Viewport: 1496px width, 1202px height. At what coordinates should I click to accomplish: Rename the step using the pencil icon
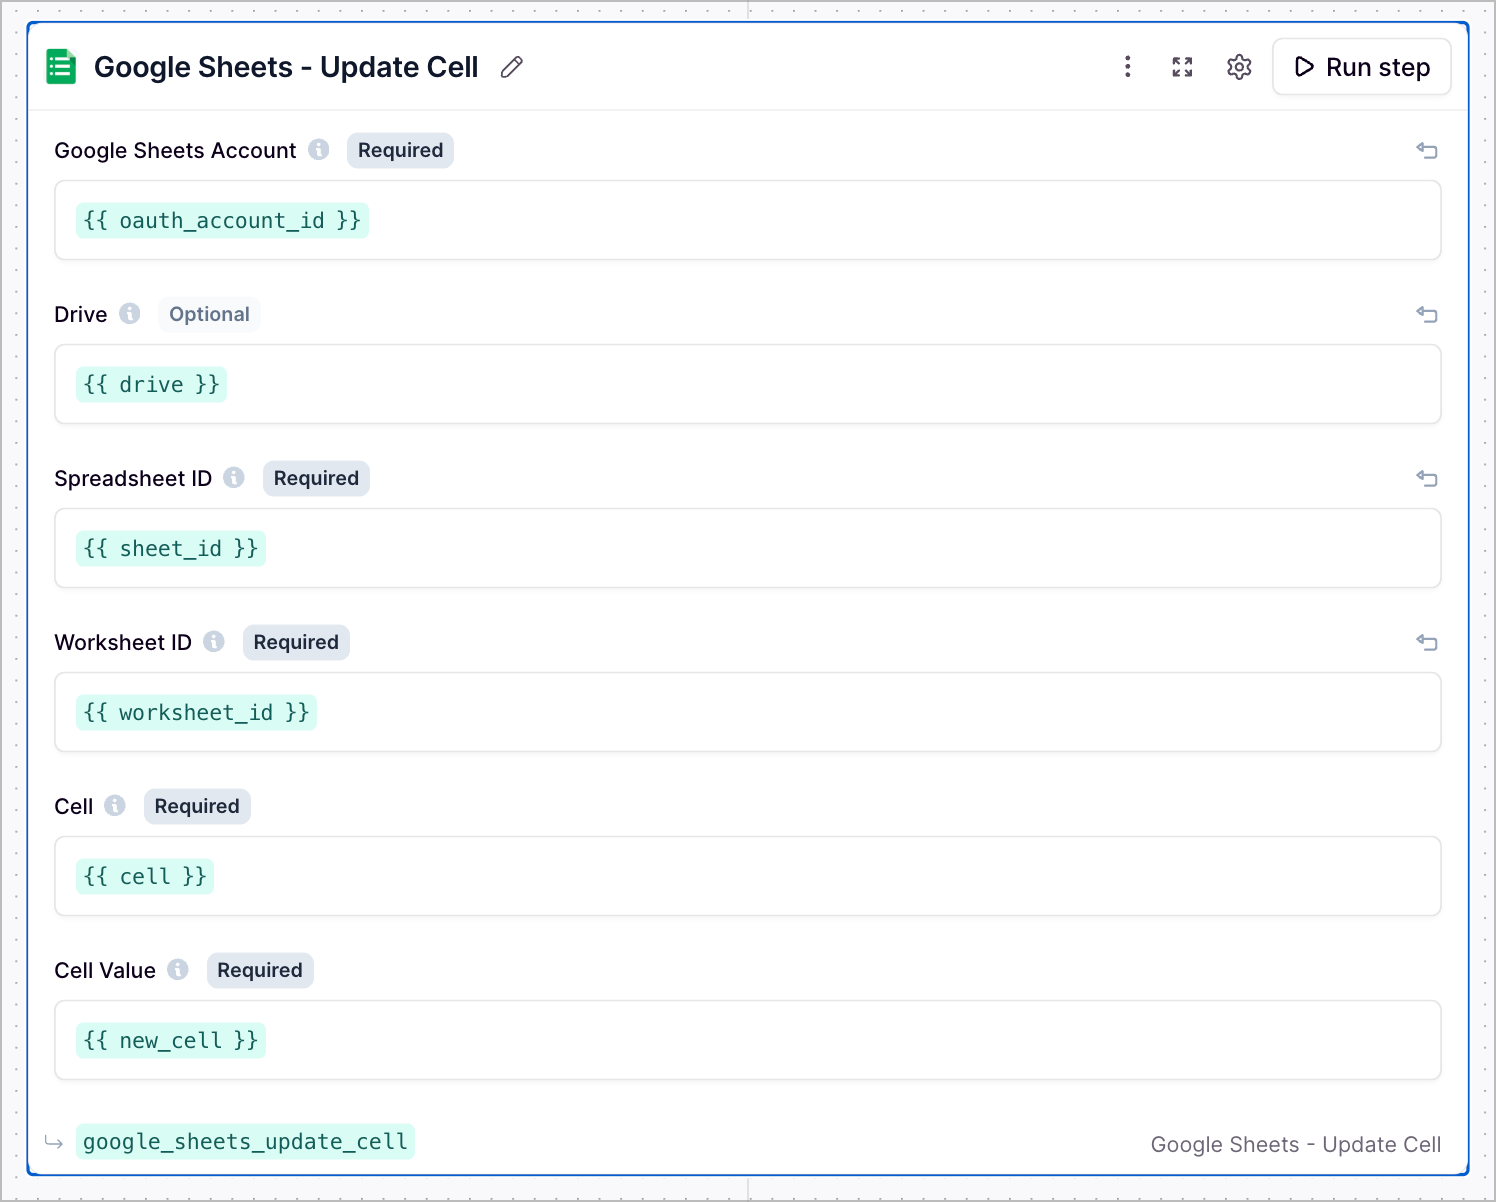click(x=511, y=66)
